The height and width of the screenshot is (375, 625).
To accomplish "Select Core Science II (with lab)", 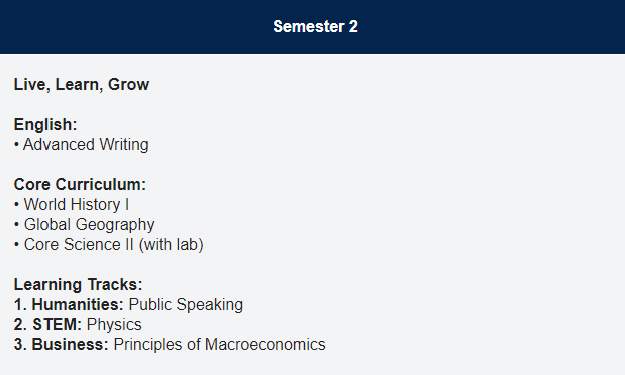I will tap(114, 245).
